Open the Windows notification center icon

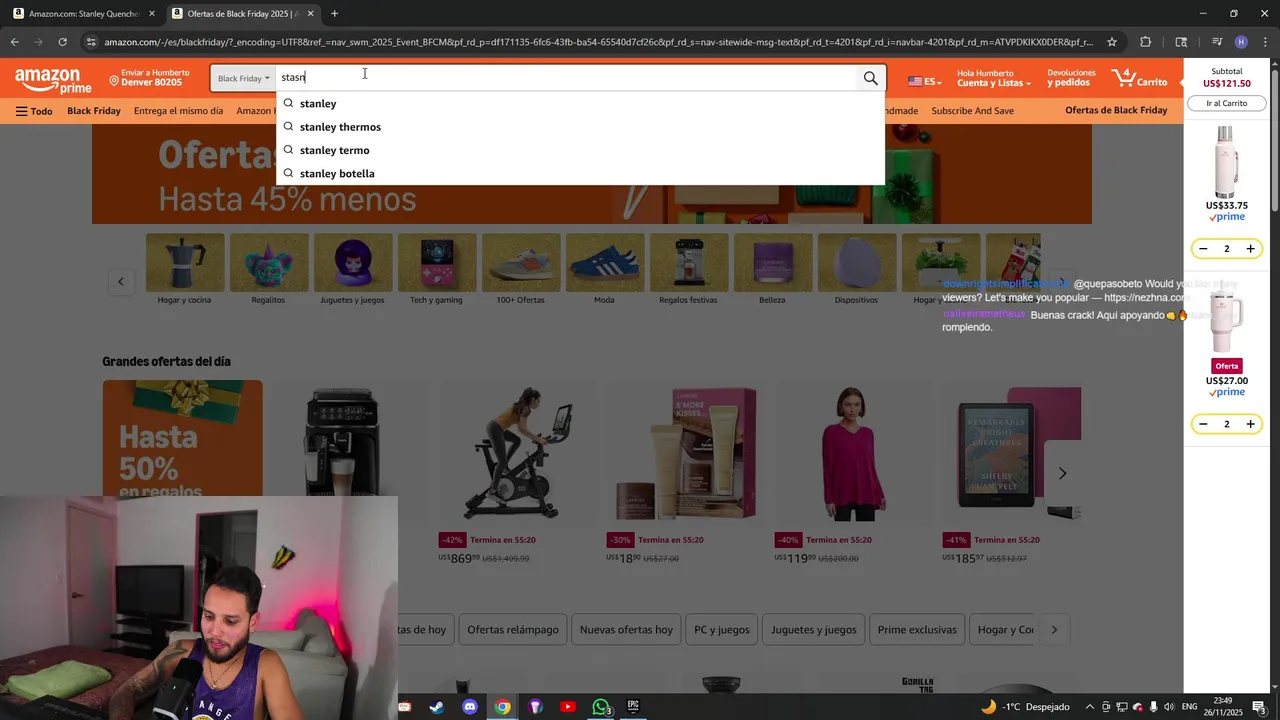1259,707
